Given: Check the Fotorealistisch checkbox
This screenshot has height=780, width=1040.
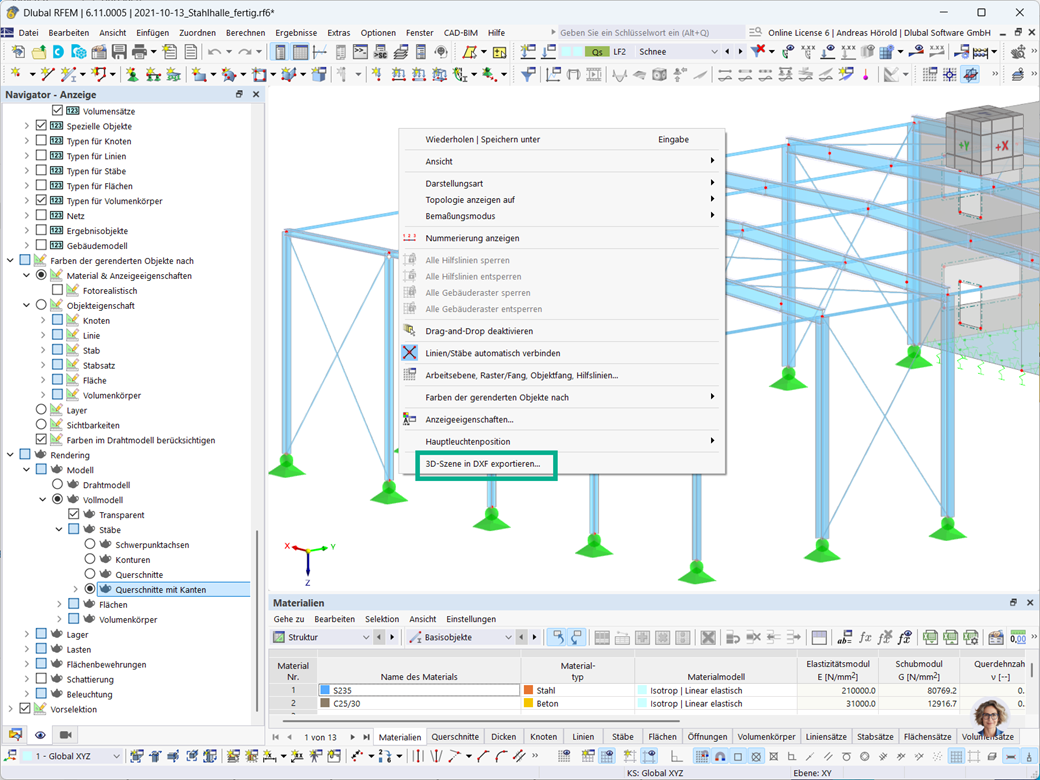Looking at the screenshot, I should (x=57, y=290).
